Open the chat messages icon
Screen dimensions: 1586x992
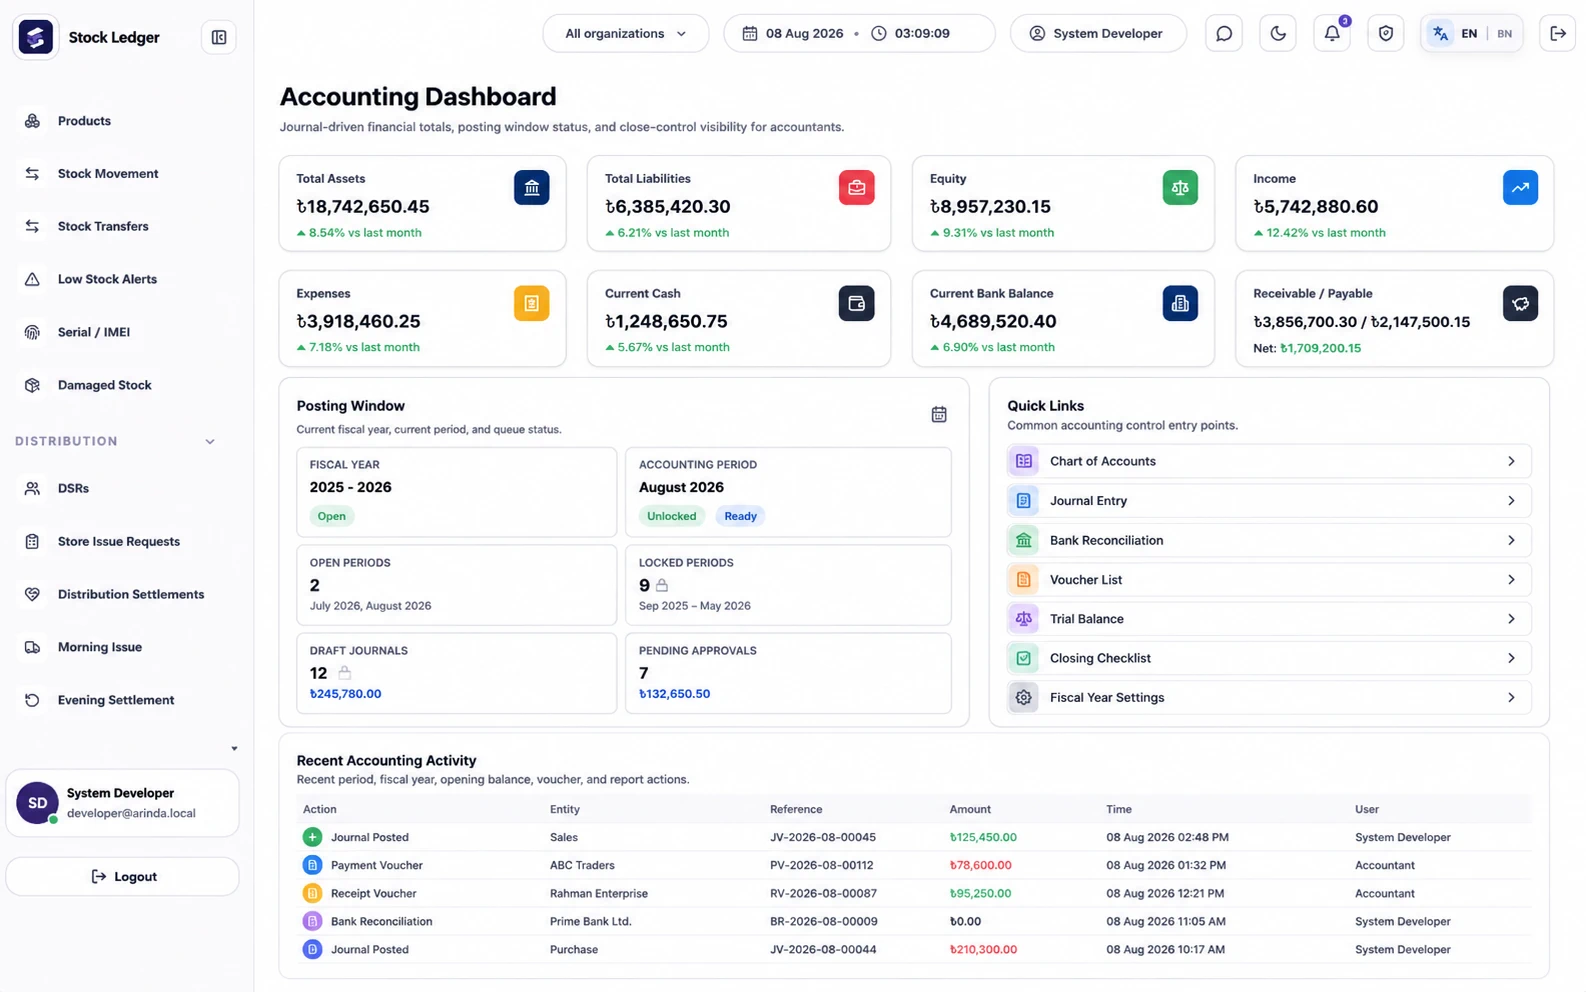(x=1224, y=33)
